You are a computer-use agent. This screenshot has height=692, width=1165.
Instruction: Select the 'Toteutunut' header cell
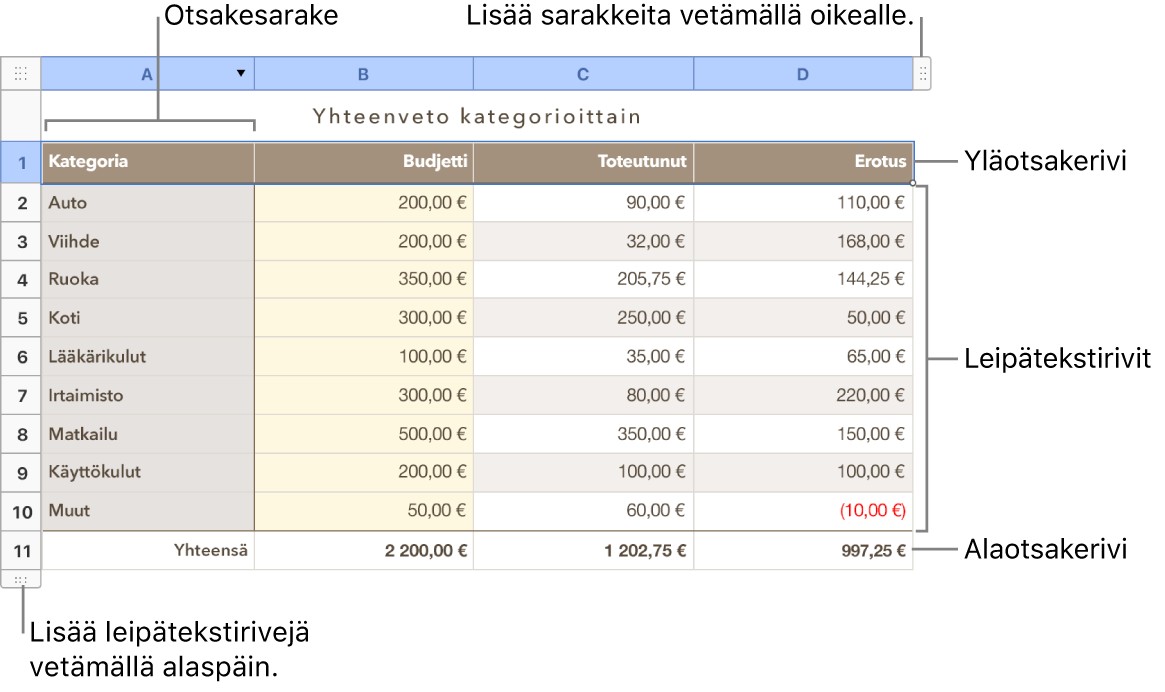pos(583,162)
